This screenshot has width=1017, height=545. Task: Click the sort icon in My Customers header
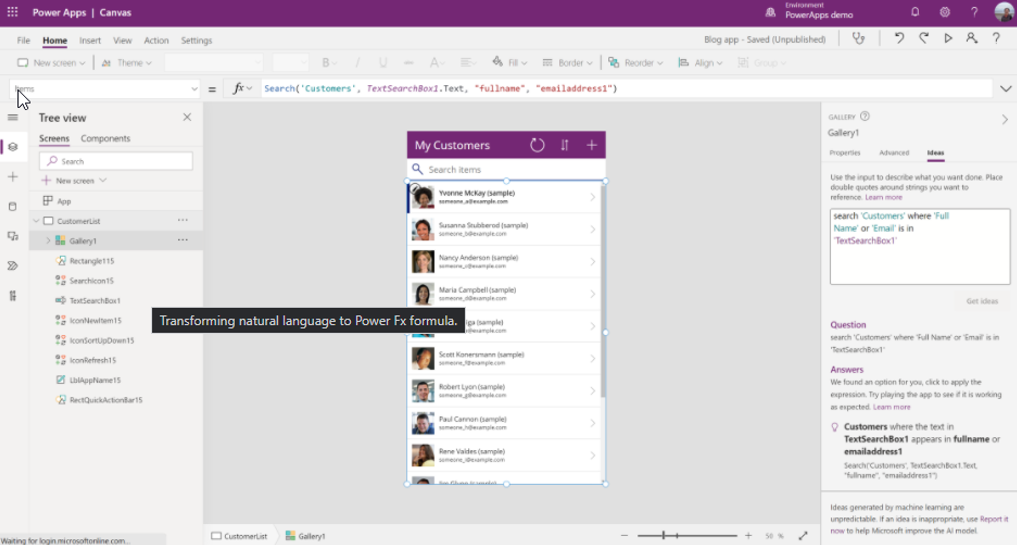564,145
